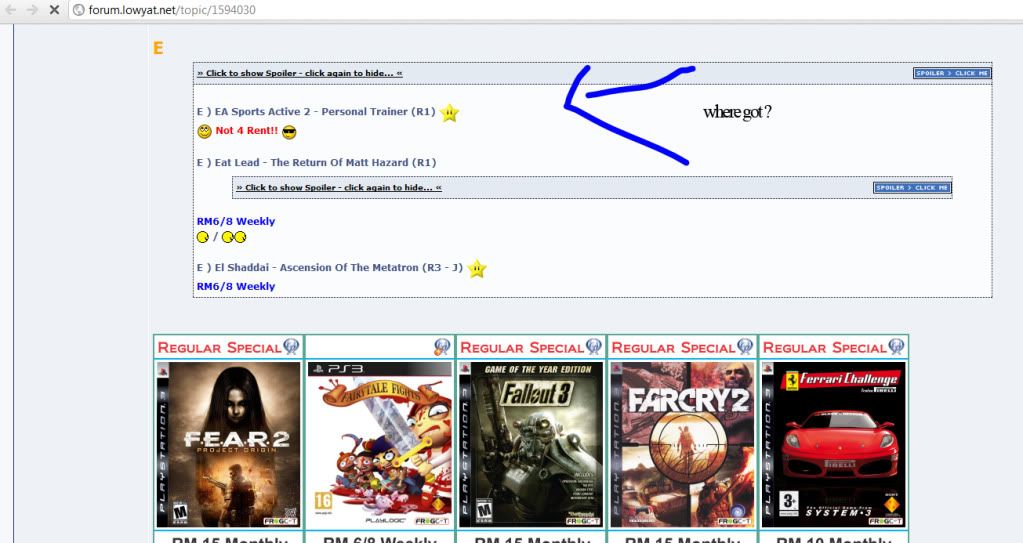Click the browser forward arrow
Screen dimensions: 1023x543
click(32, 9)
